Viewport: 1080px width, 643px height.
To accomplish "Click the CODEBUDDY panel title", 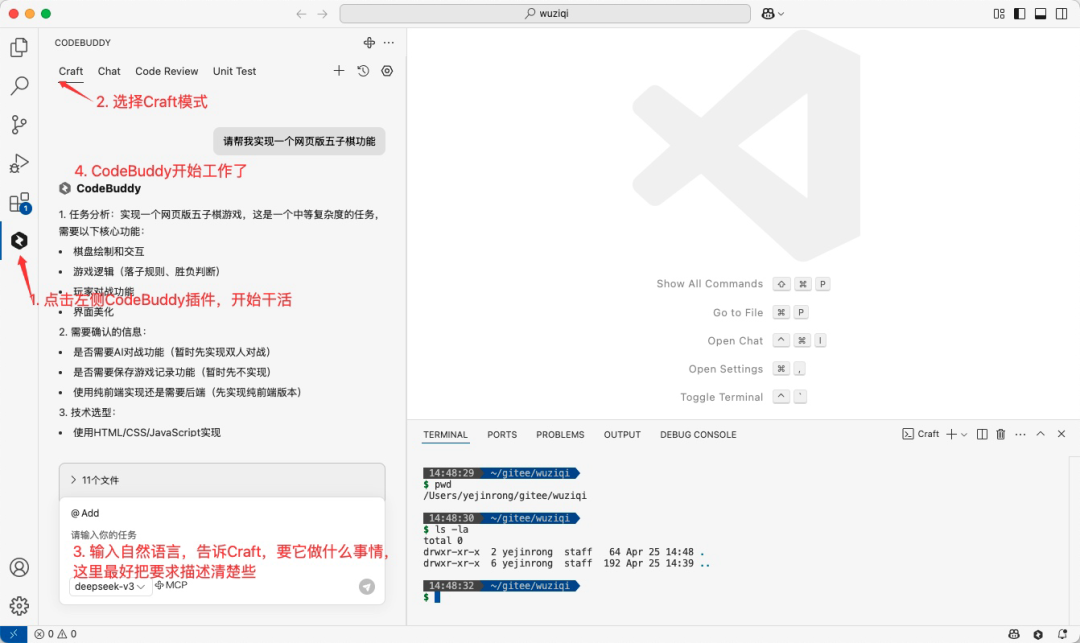I will (x=83, y=43).
